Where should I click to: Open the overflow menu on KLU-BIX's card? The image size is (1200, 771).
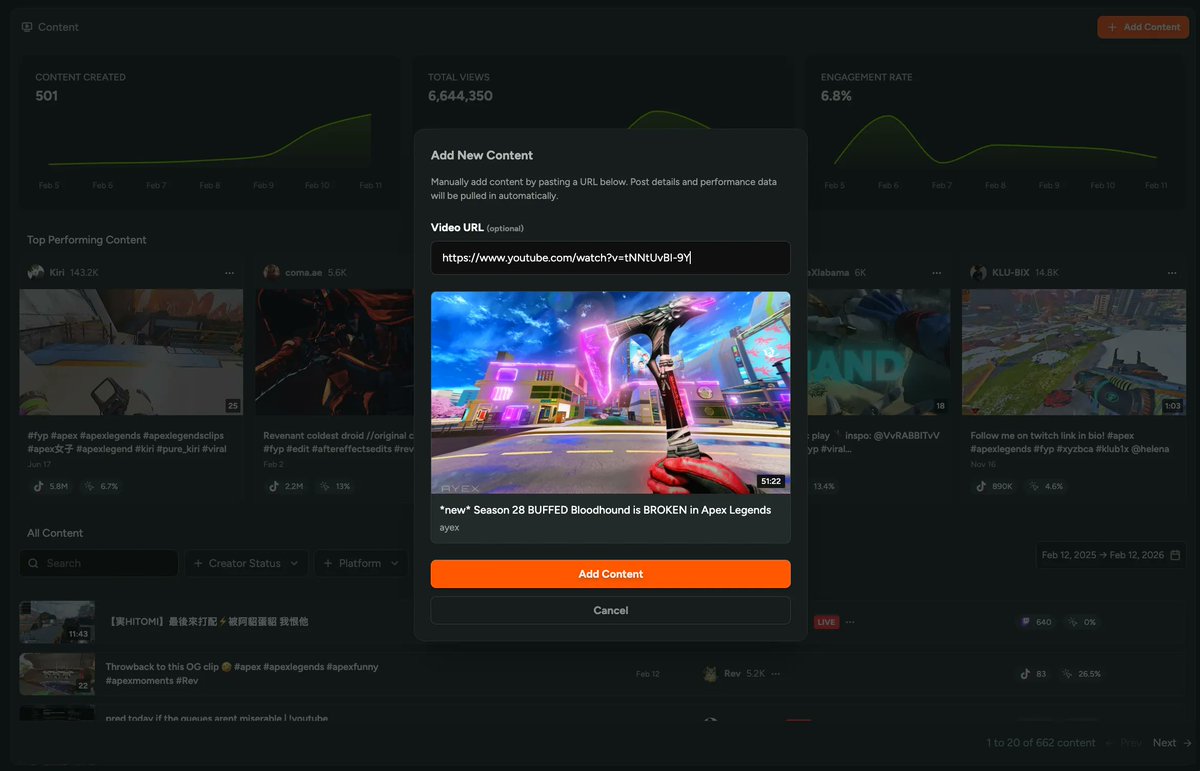pyautogui.click(x=1172, y=272)
